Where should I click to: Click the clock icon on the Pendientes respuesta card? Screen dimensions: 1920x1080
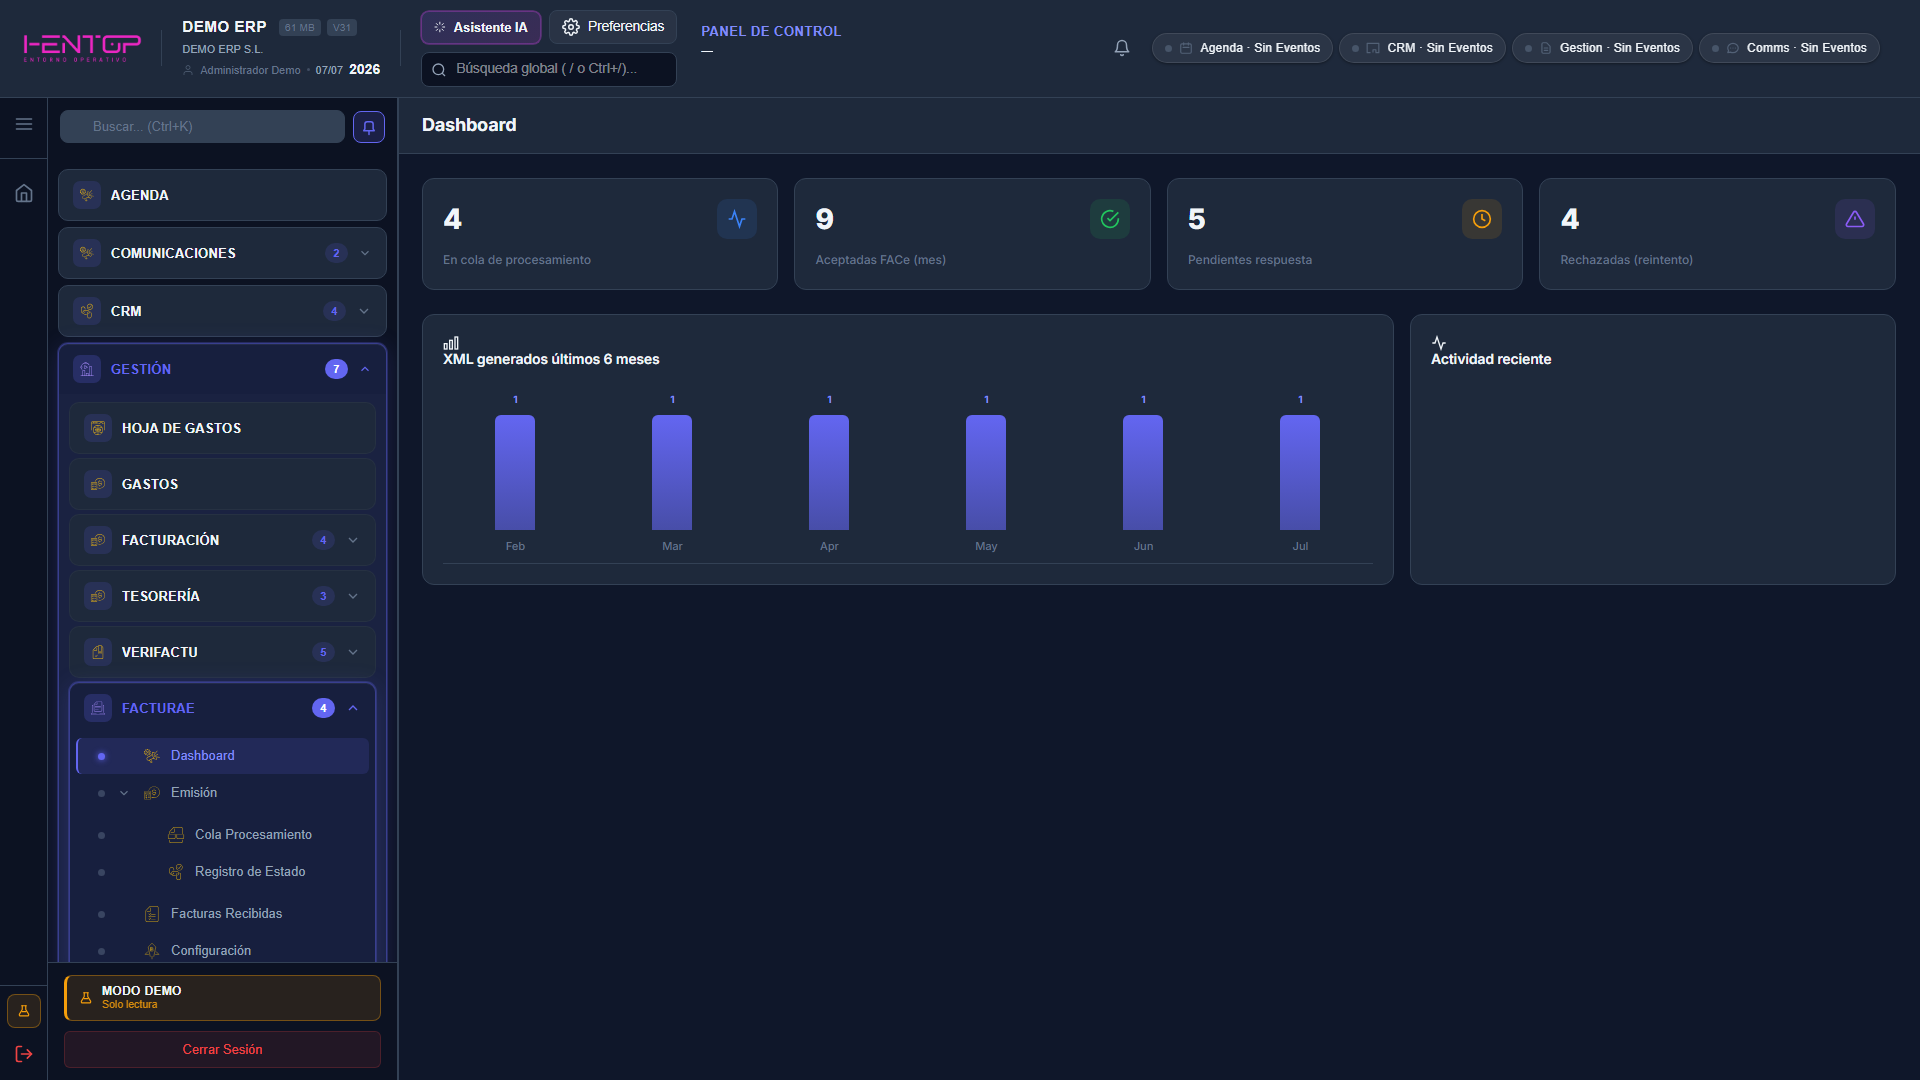click(1482, 219)
